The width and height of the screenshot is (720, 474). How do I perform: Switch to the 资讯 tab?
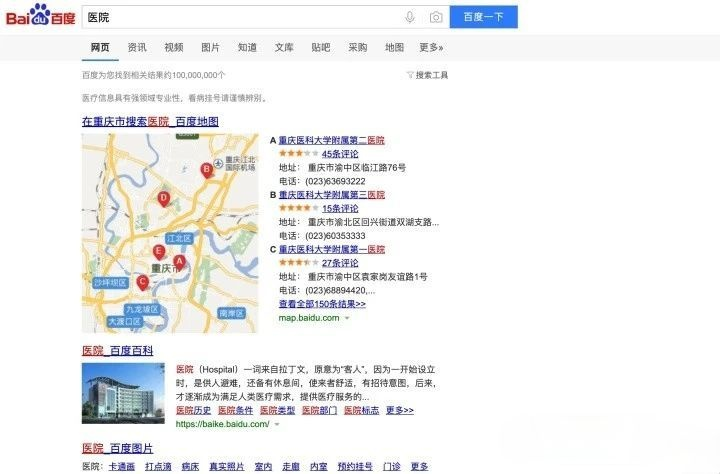tap(137, 47)
